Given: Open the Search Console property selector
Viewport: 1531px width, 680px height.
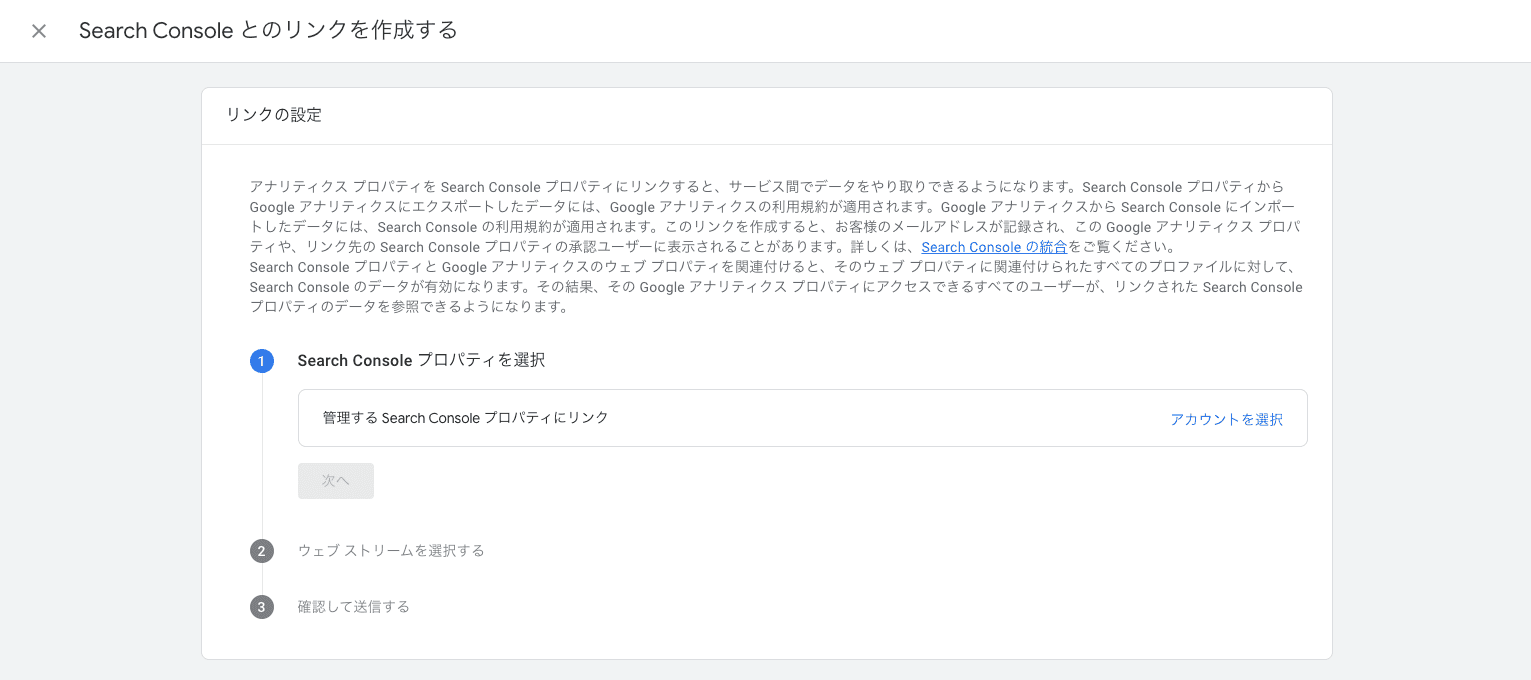Looking at the screenshot, I should (x=1226, y=419).
